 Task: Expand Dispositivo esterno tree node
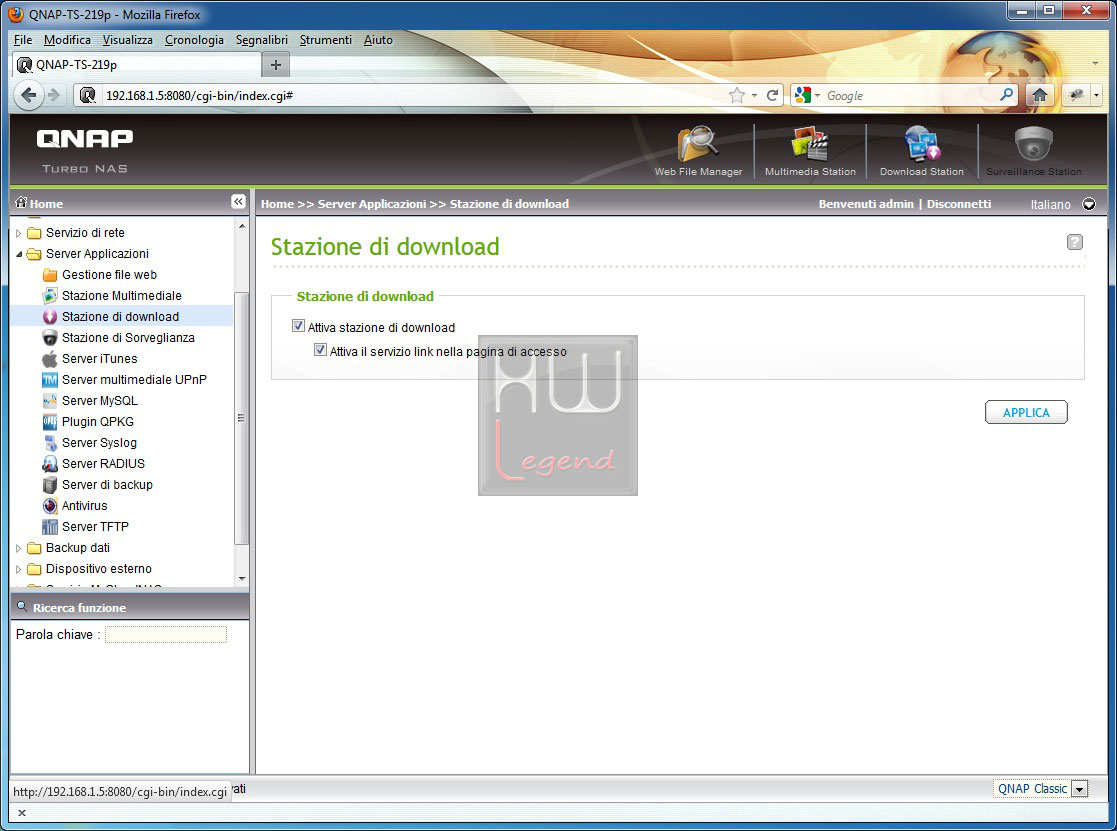pyautogui.click(x=19, y=568)
